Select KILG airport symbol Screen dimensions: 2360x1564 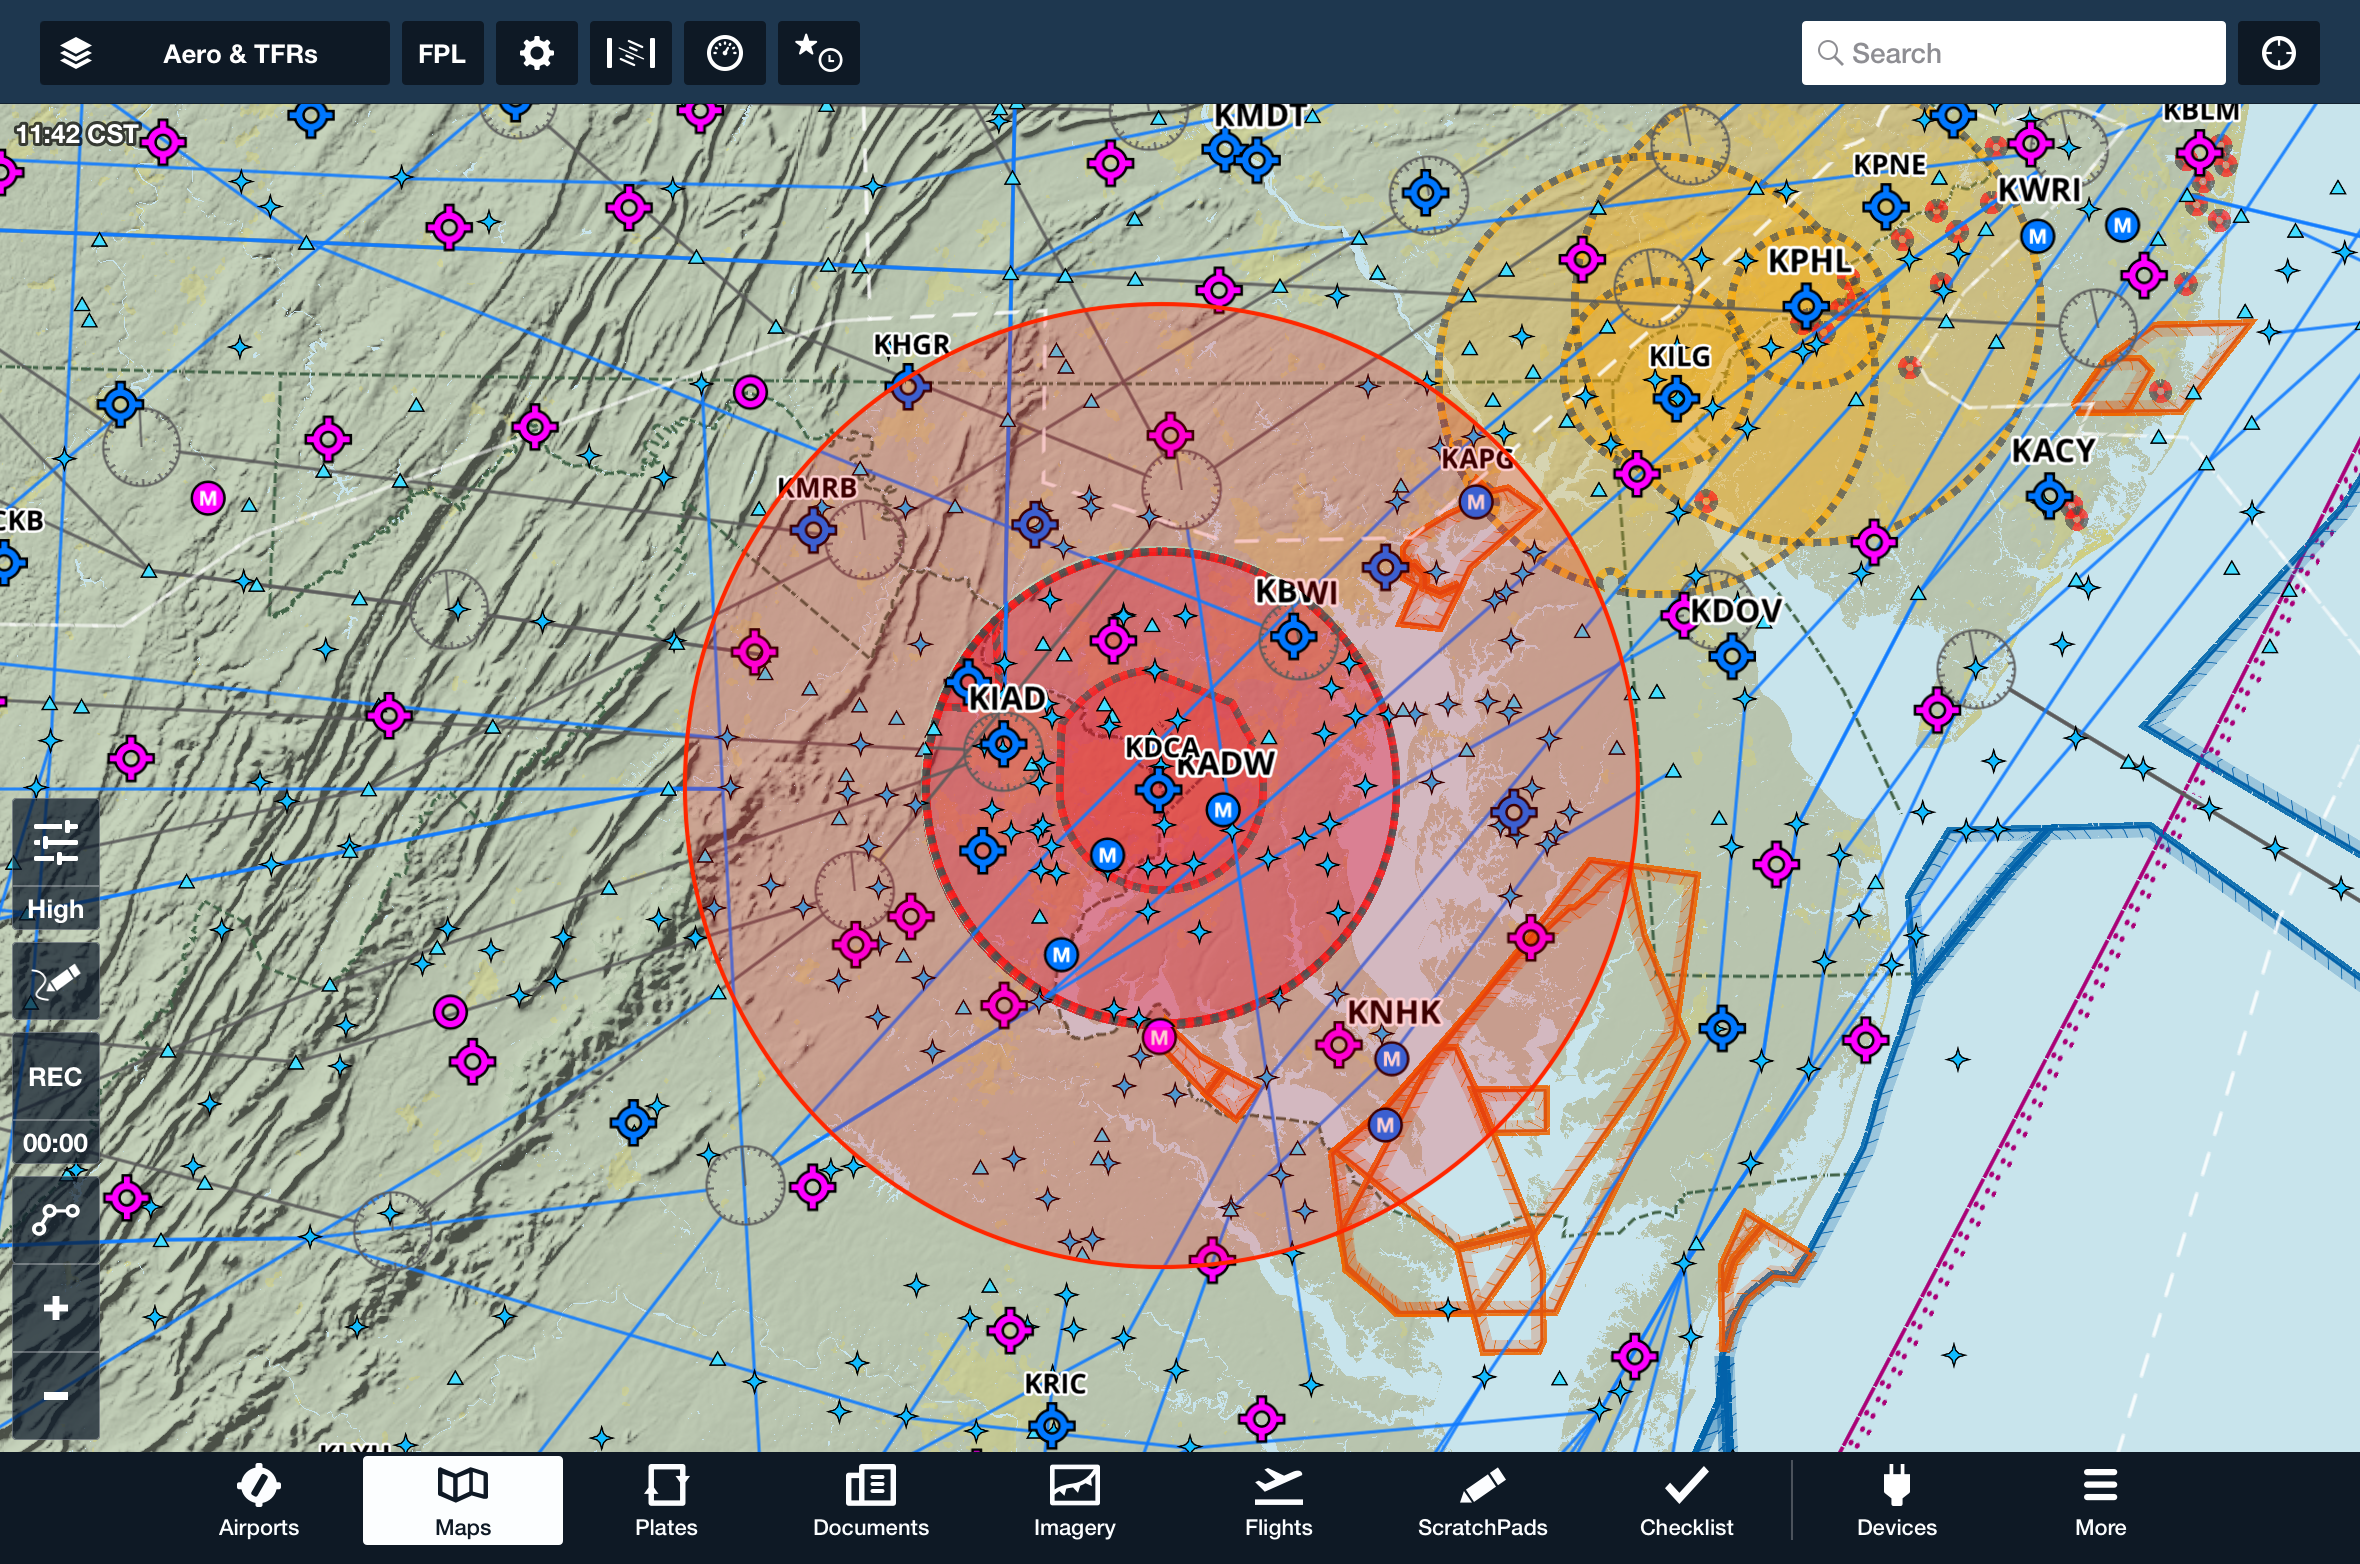click(1677, 399)
